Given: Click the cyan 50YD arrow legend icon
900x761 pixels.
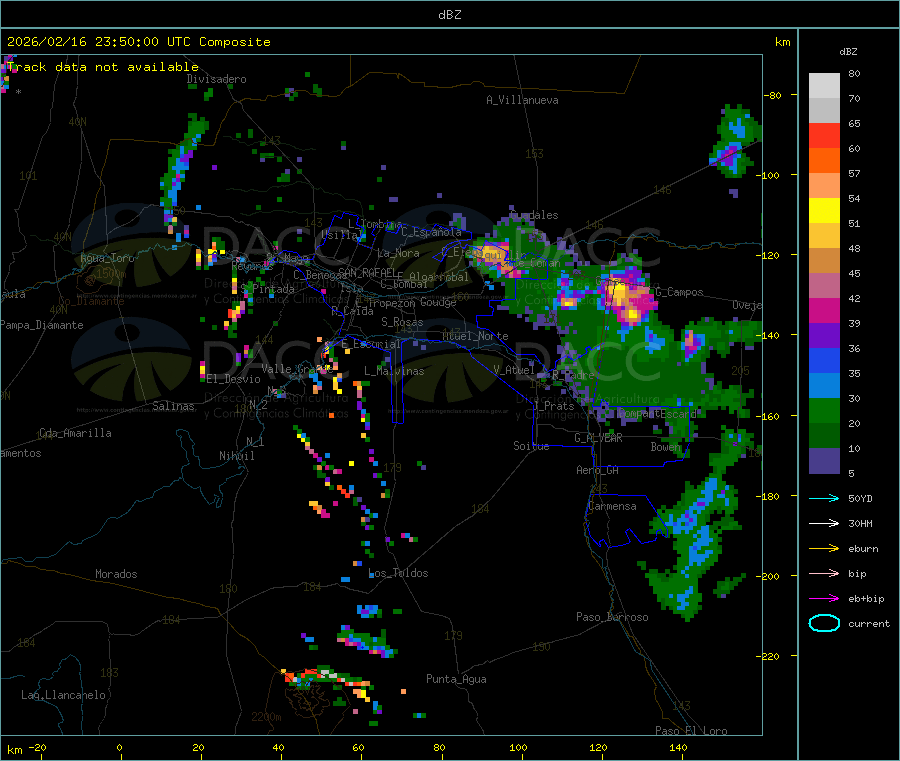Looking at the screenshot, I should (824, 498).
